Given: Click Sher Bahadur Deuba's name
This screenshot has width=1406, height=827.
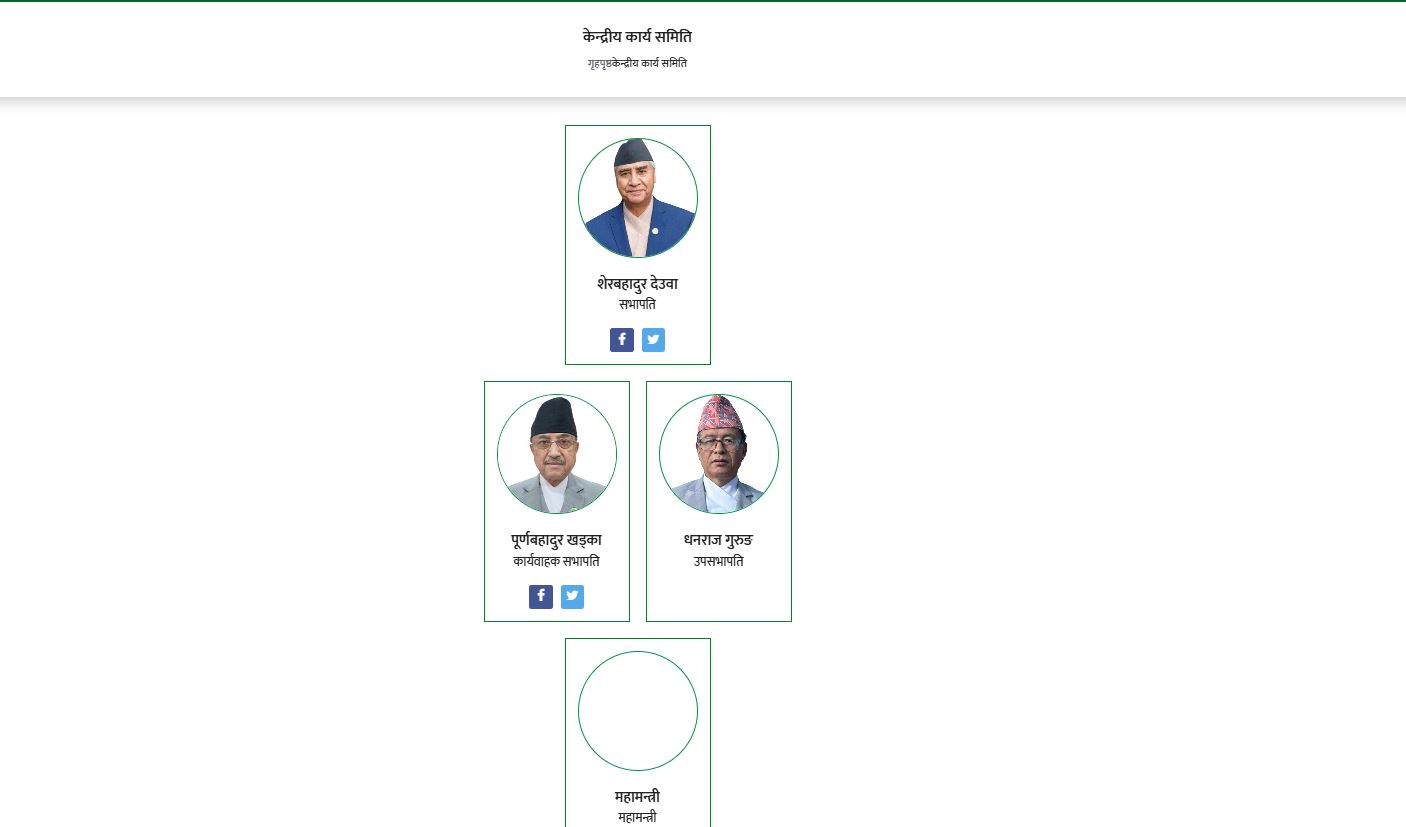Looking at the screenshot, I should click(637, 284).
